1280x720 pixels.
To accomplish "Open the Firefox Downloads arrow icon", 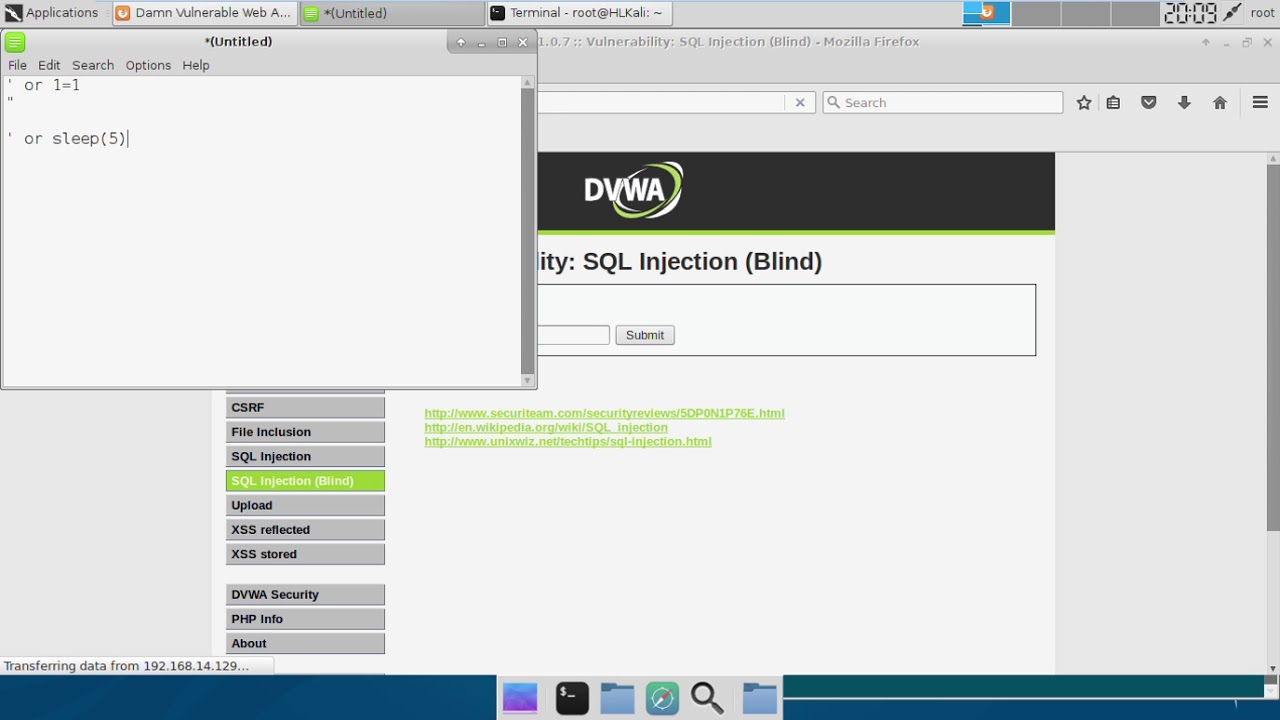I will [x=1184, y=102].
